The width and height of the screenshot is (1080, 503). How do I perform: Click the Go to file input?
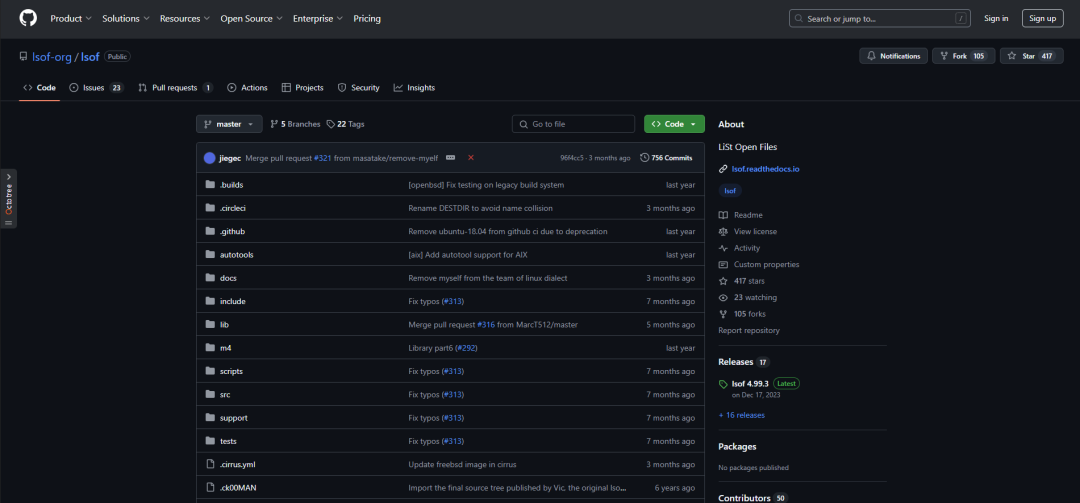tap(573, 124)
